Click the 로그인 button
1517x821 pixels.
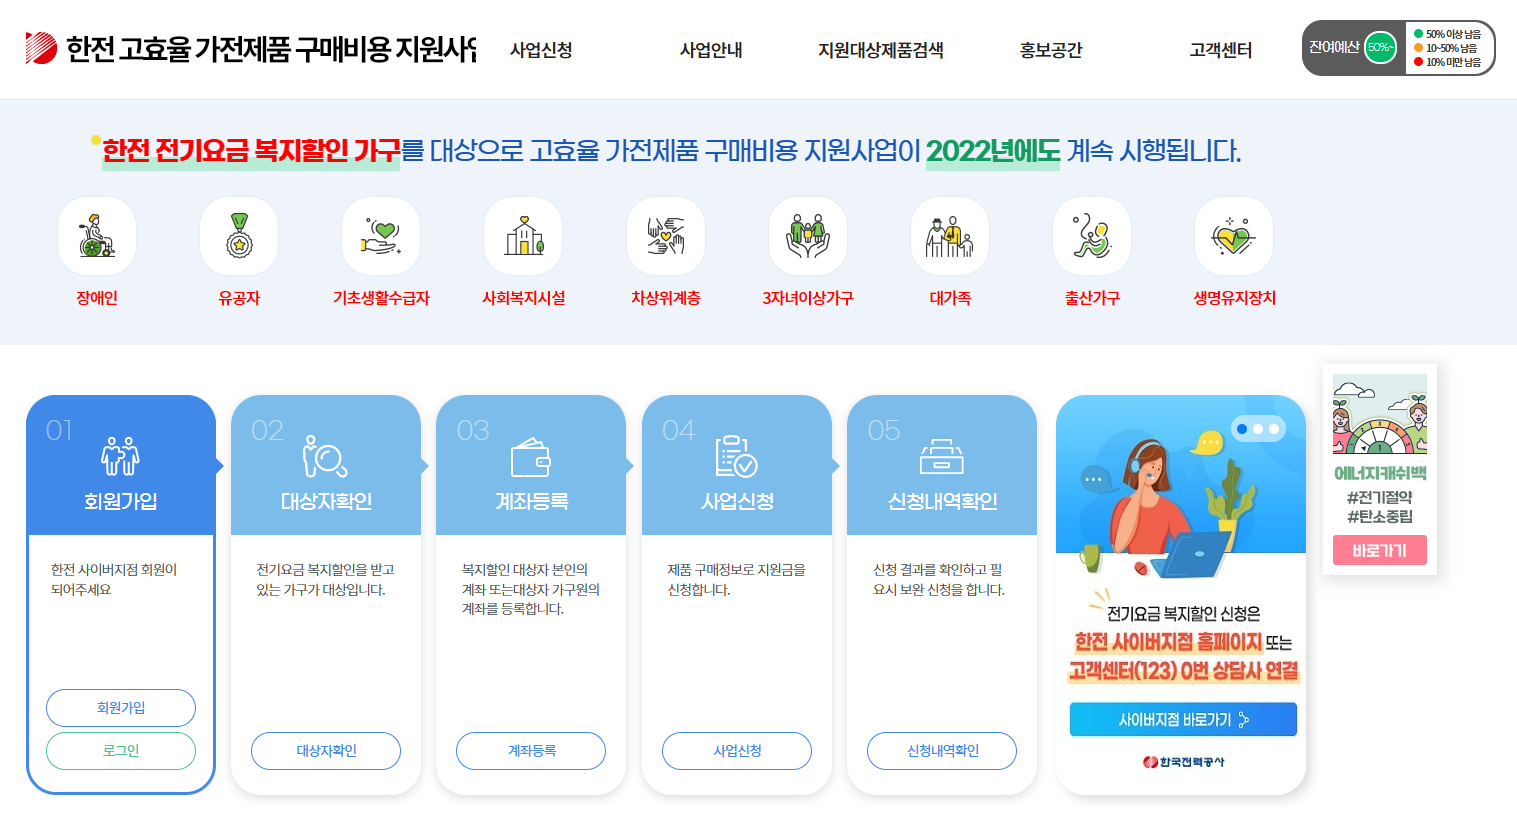click(120, 751)
